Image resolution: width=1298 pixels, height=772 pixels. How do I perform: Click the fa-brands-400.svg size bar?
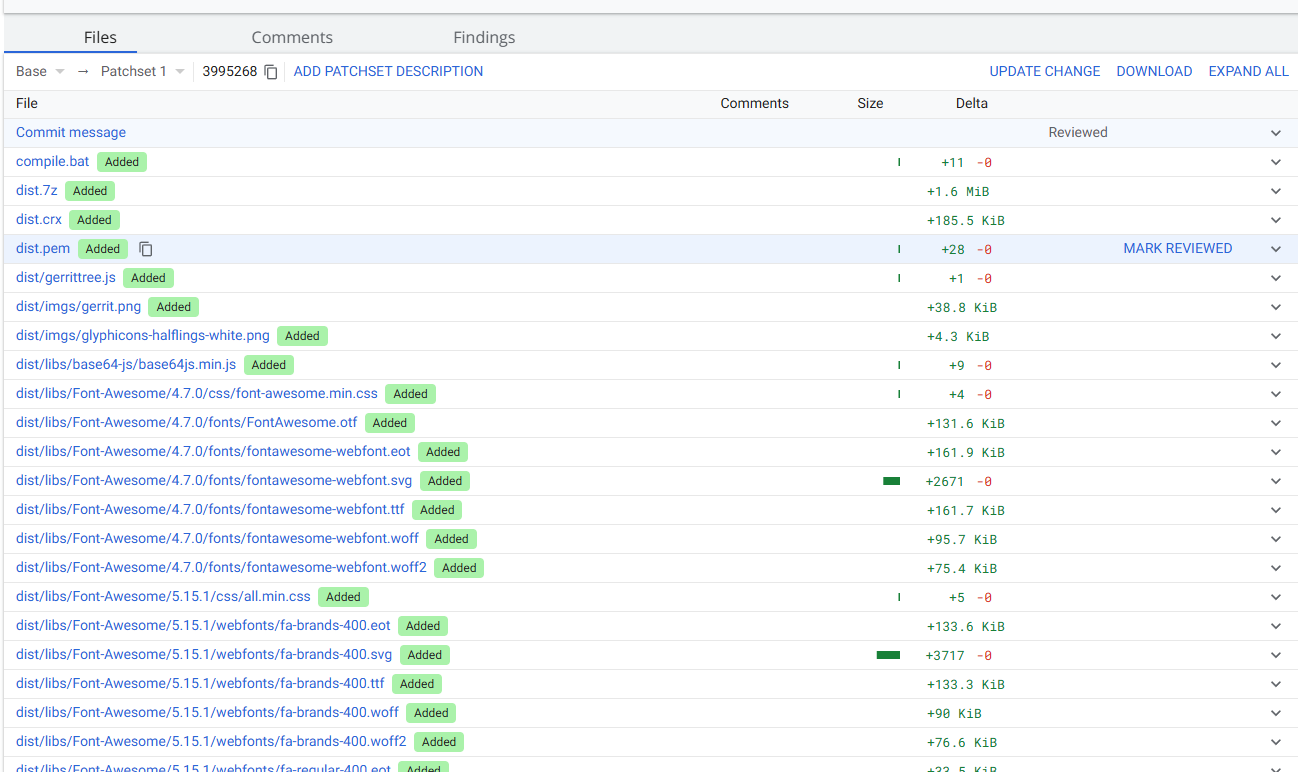pos(888,655)
